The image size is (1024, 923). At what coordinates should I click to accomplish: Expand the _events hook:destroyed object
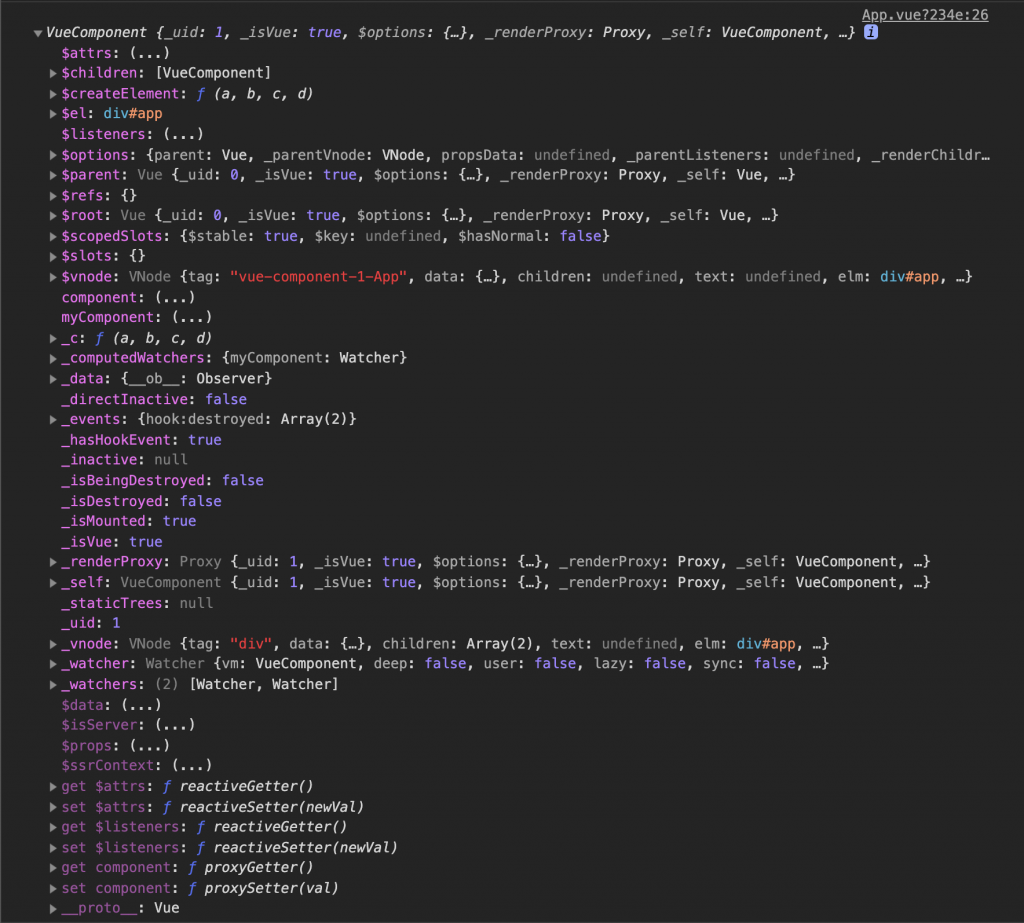coord(53,419)
